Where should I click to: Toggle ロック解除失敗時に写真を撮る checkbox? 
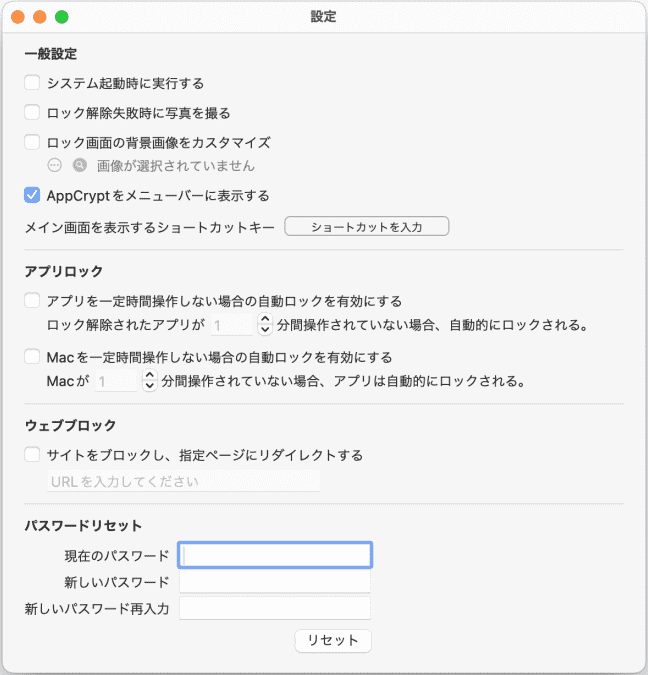pyautogui.click(x=32, y=113)
